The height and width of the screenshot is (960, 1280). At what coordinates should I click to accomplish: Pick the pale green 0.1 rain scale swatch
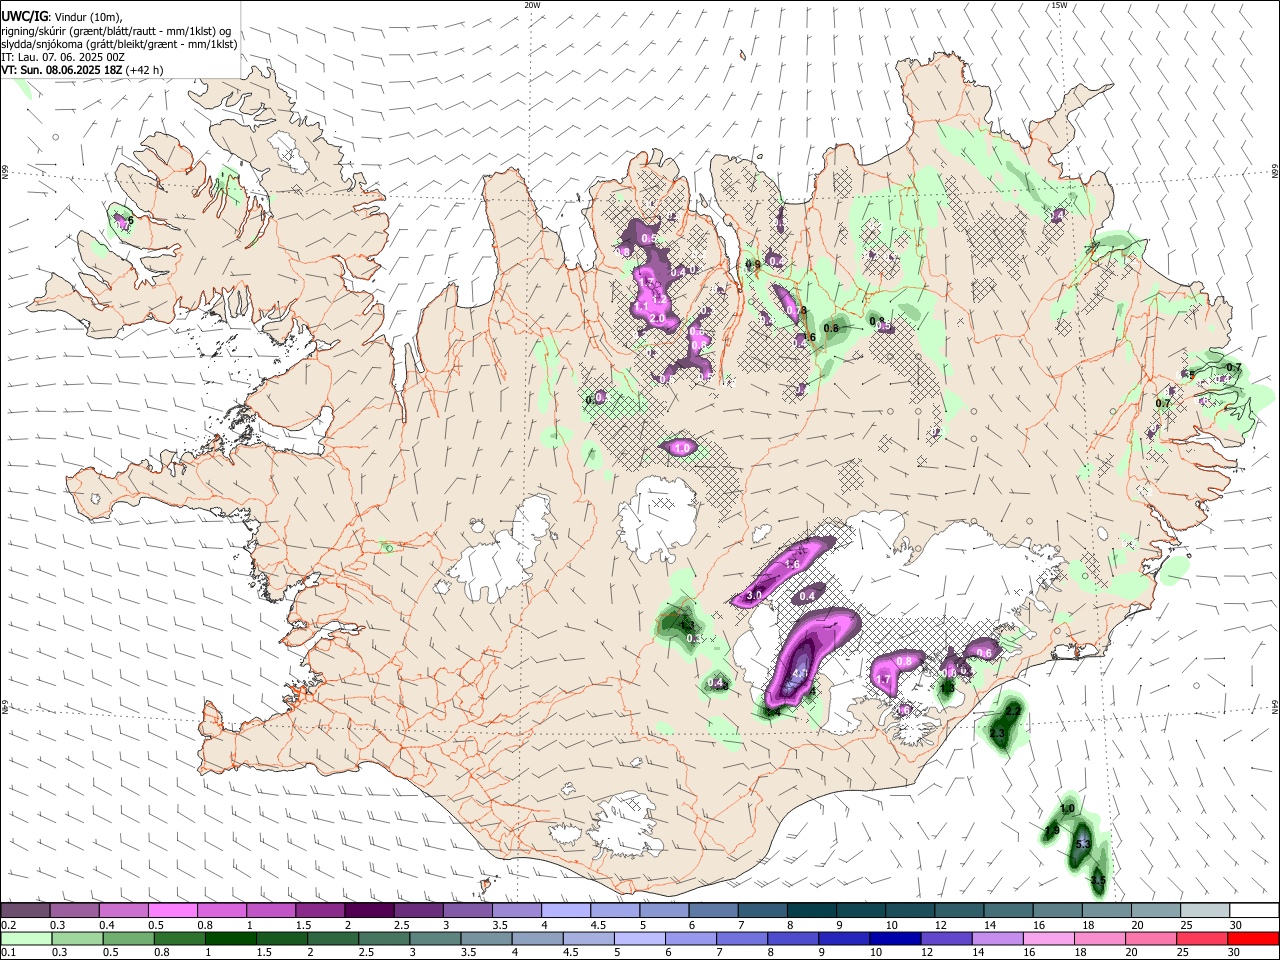(25, 939)
